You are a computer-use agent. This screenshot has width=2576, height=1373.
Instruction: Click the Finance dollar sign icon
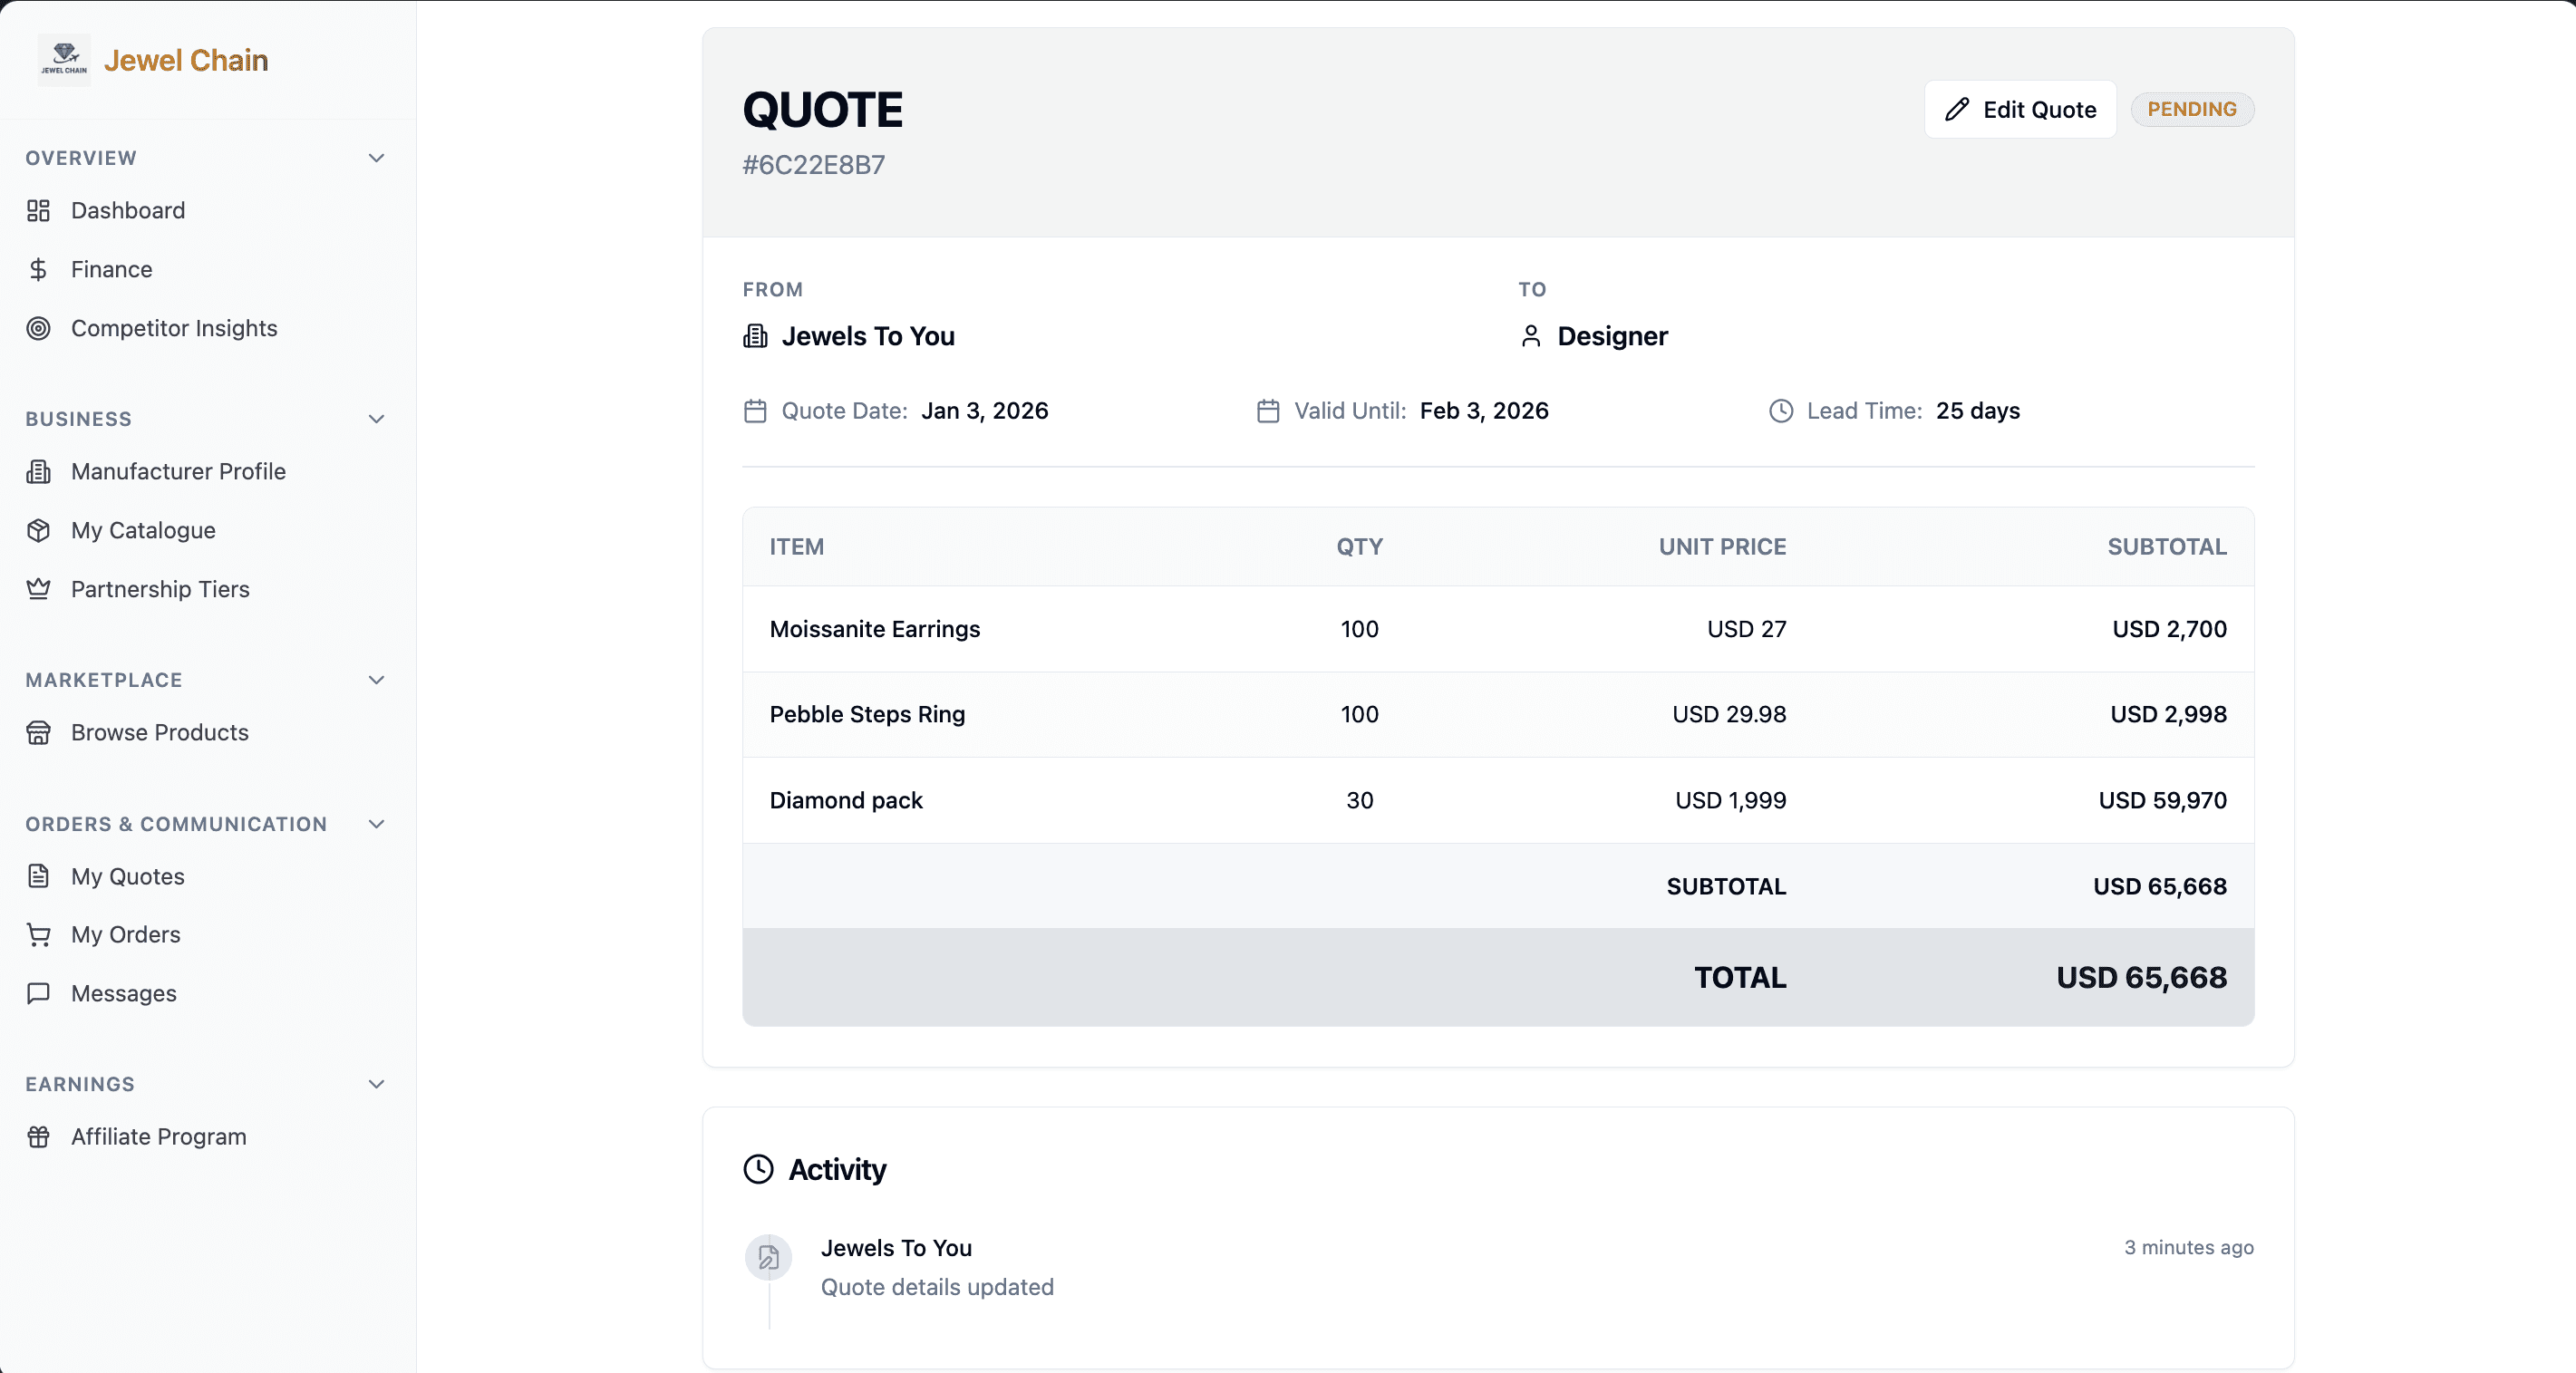point(38,270)
